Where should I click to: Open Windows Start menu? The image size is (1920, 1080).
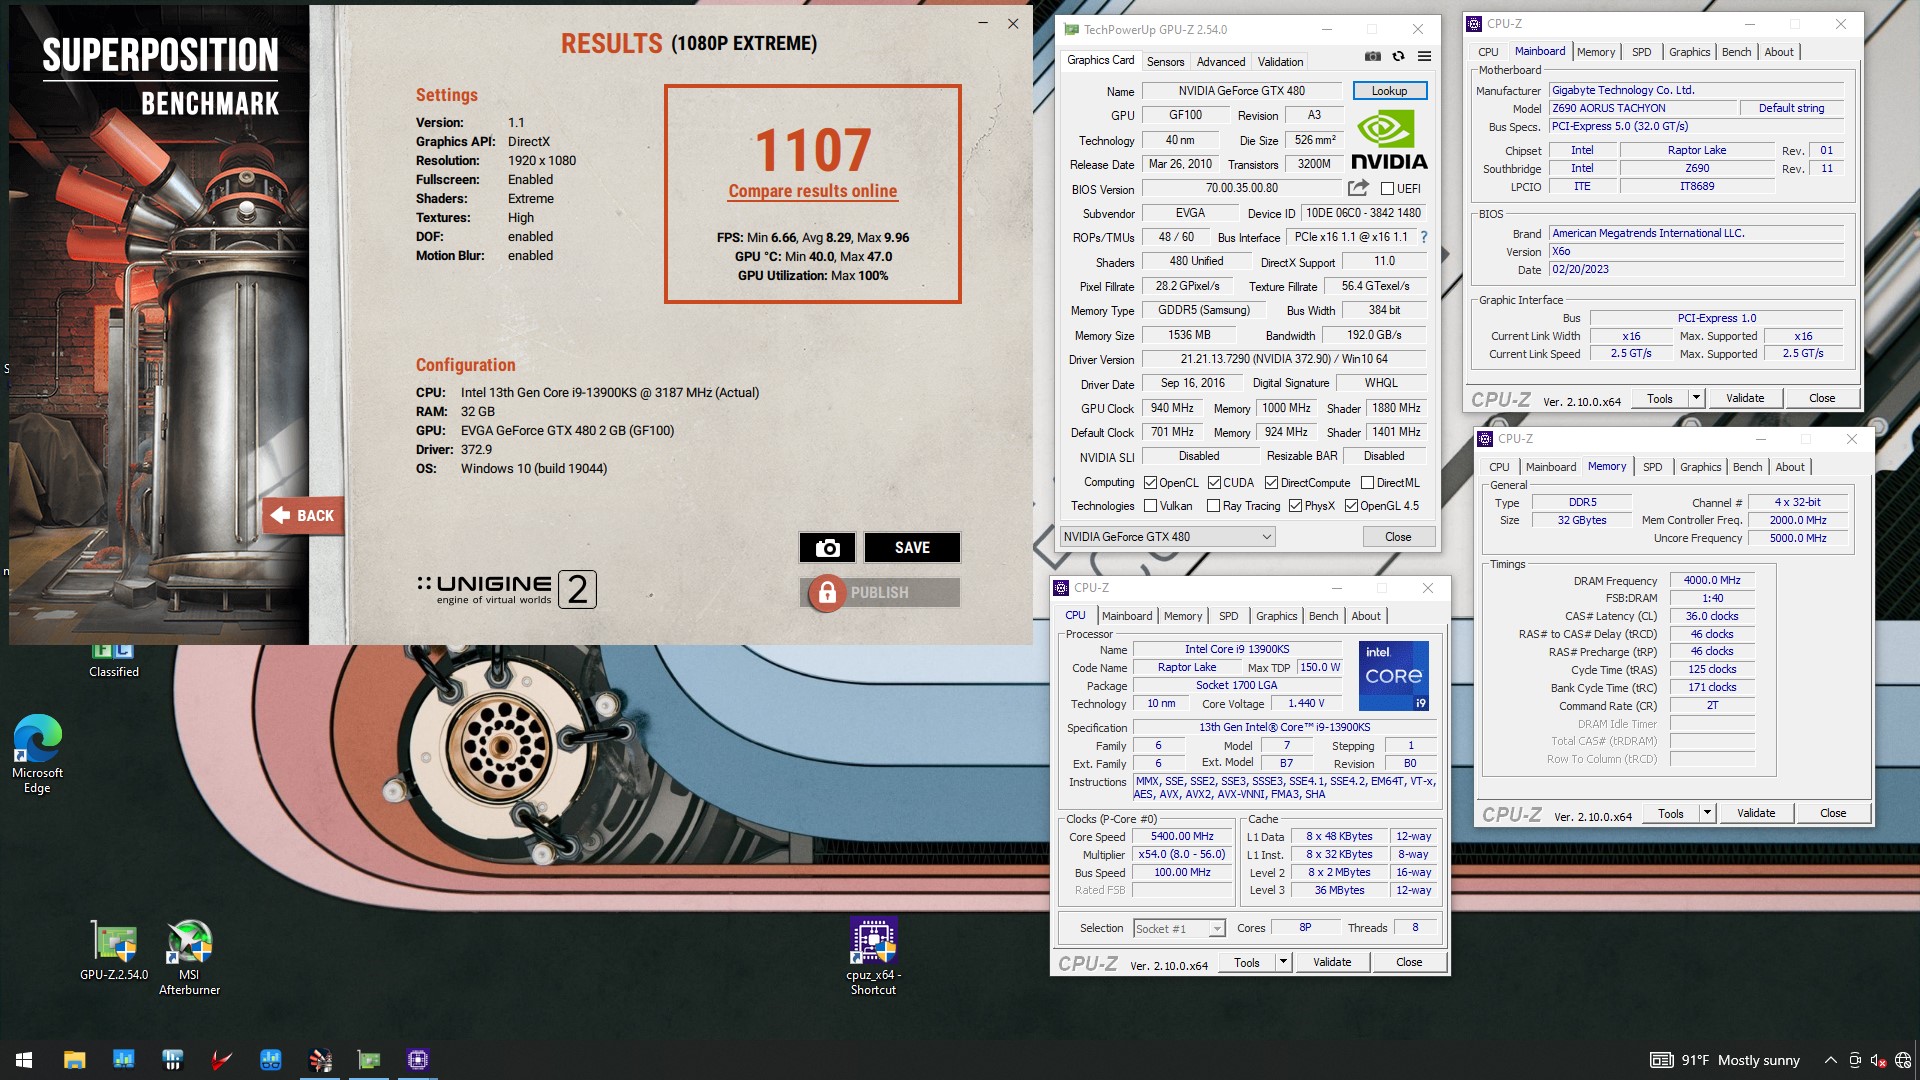[x=24, y=1059]
